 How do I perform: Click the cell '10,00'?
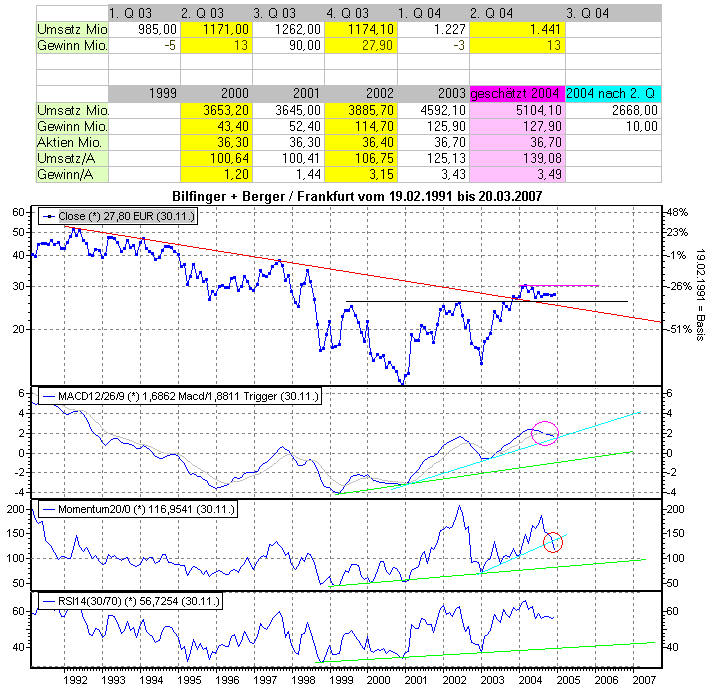[x=613, y=126]
